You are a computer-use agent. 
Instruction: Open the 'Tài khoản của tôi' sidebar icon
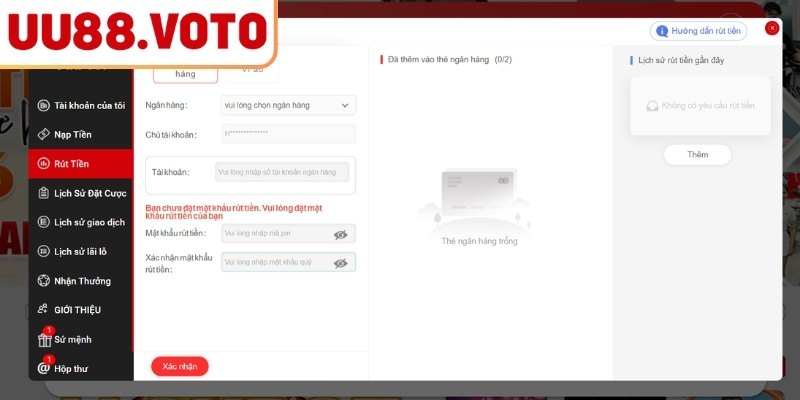[x=44, y=105]
